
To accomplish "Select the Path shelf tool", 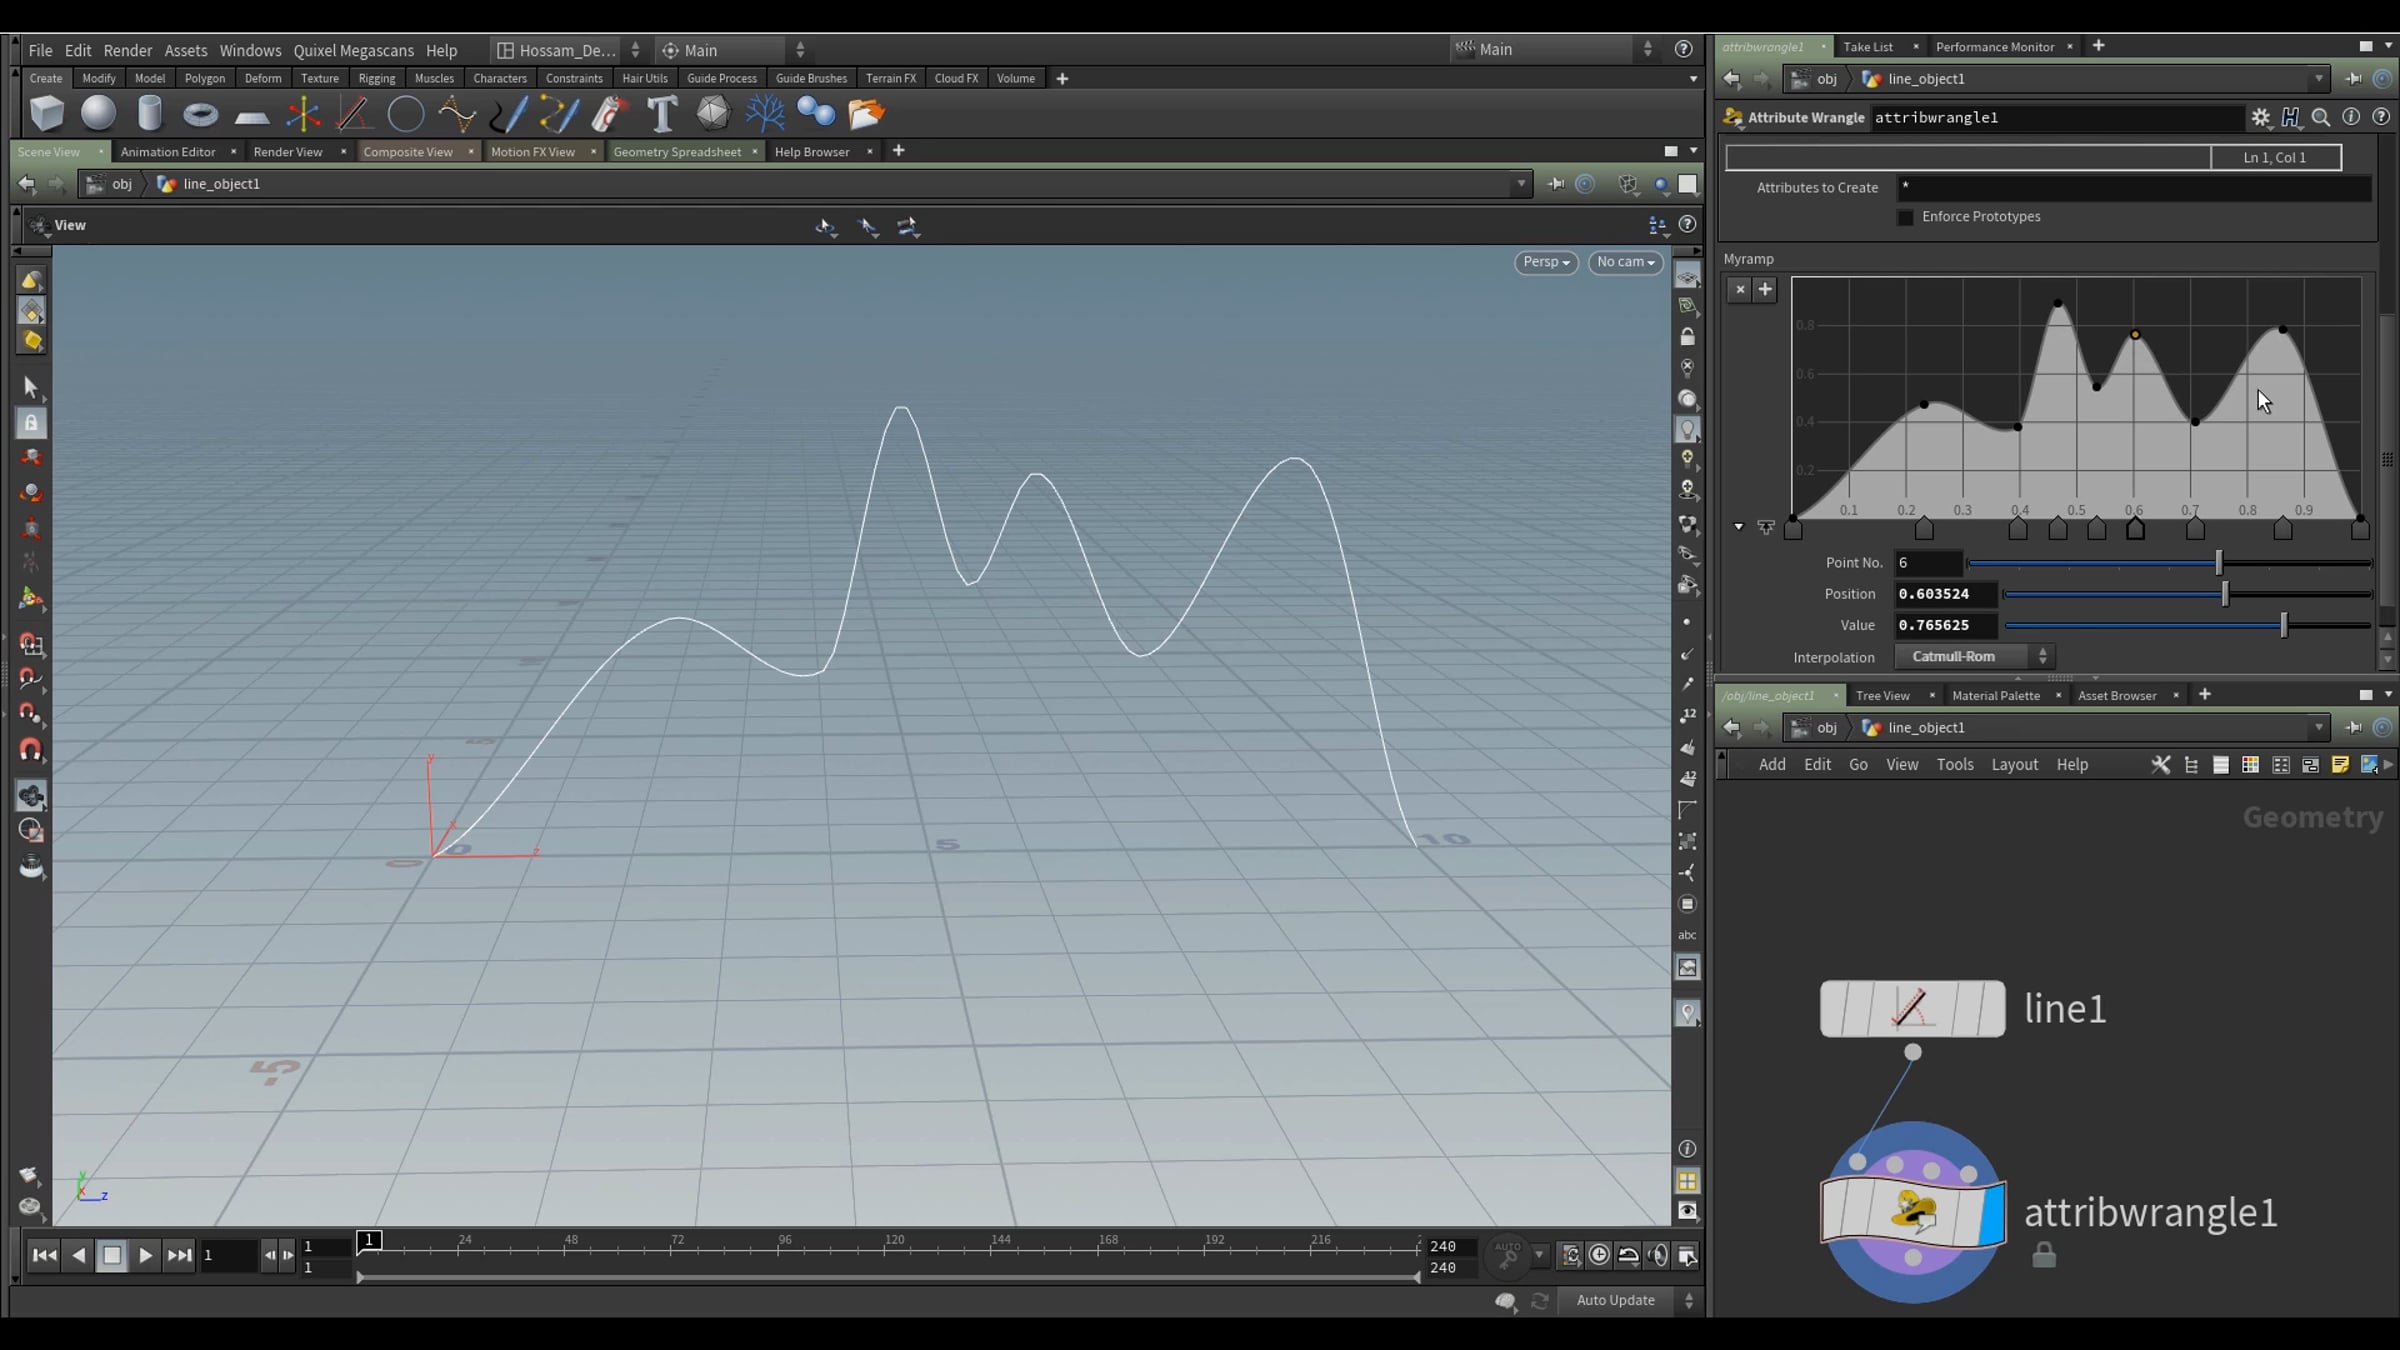I will [559, 114].
